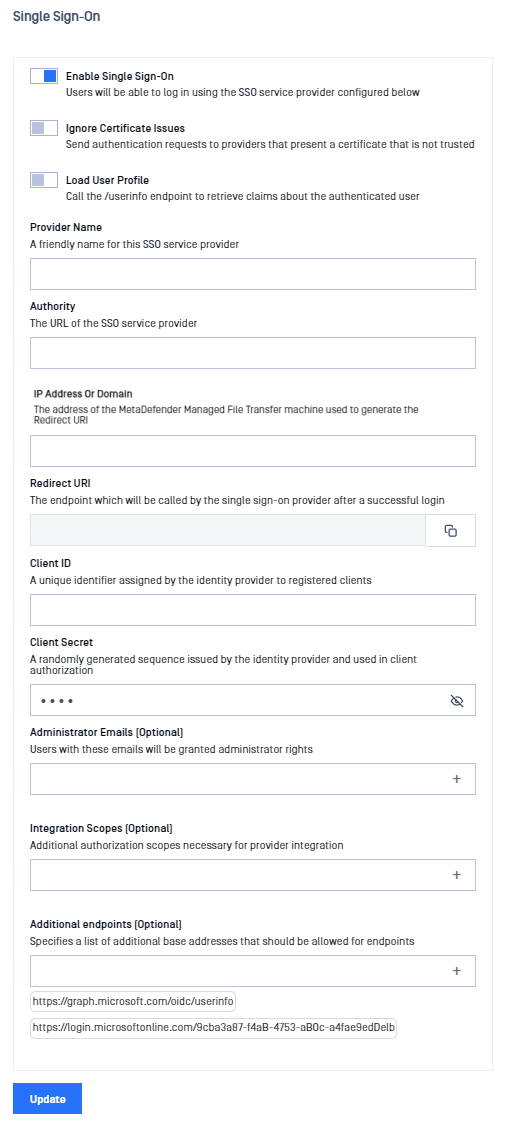
Task: Select the login.microsoftonline.com endpoint tag
Action: coord(213,1029)
